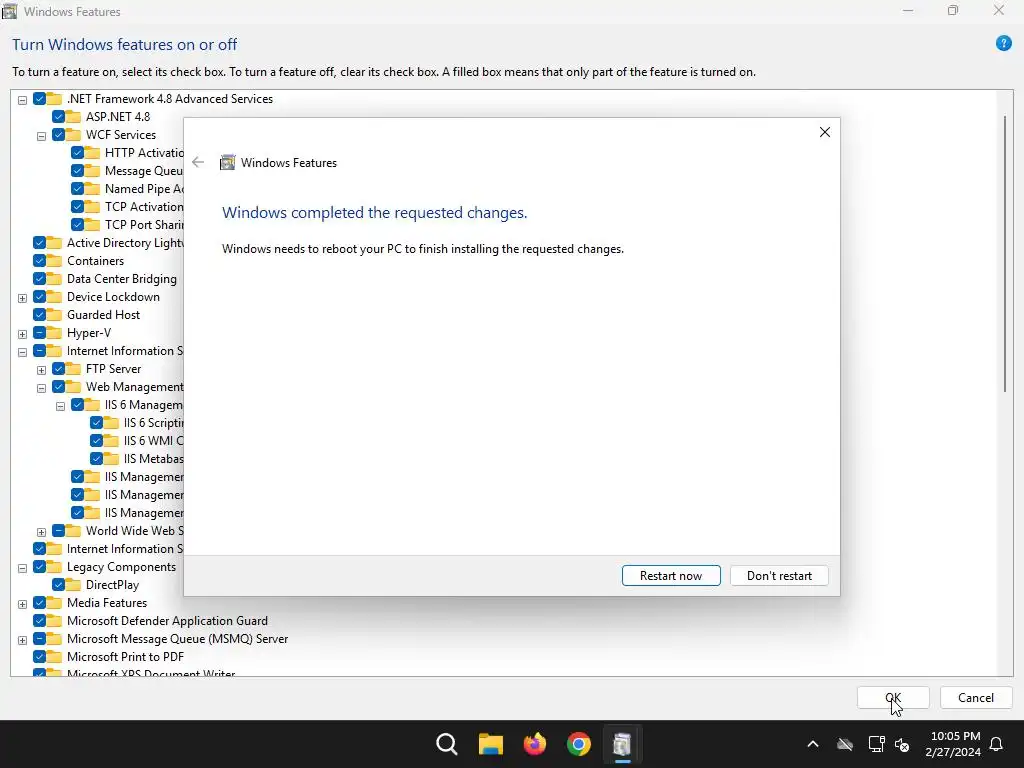Select the Data Center Bridging label
The height and width of the screenshot is (768, 1024).
(121, 279)
